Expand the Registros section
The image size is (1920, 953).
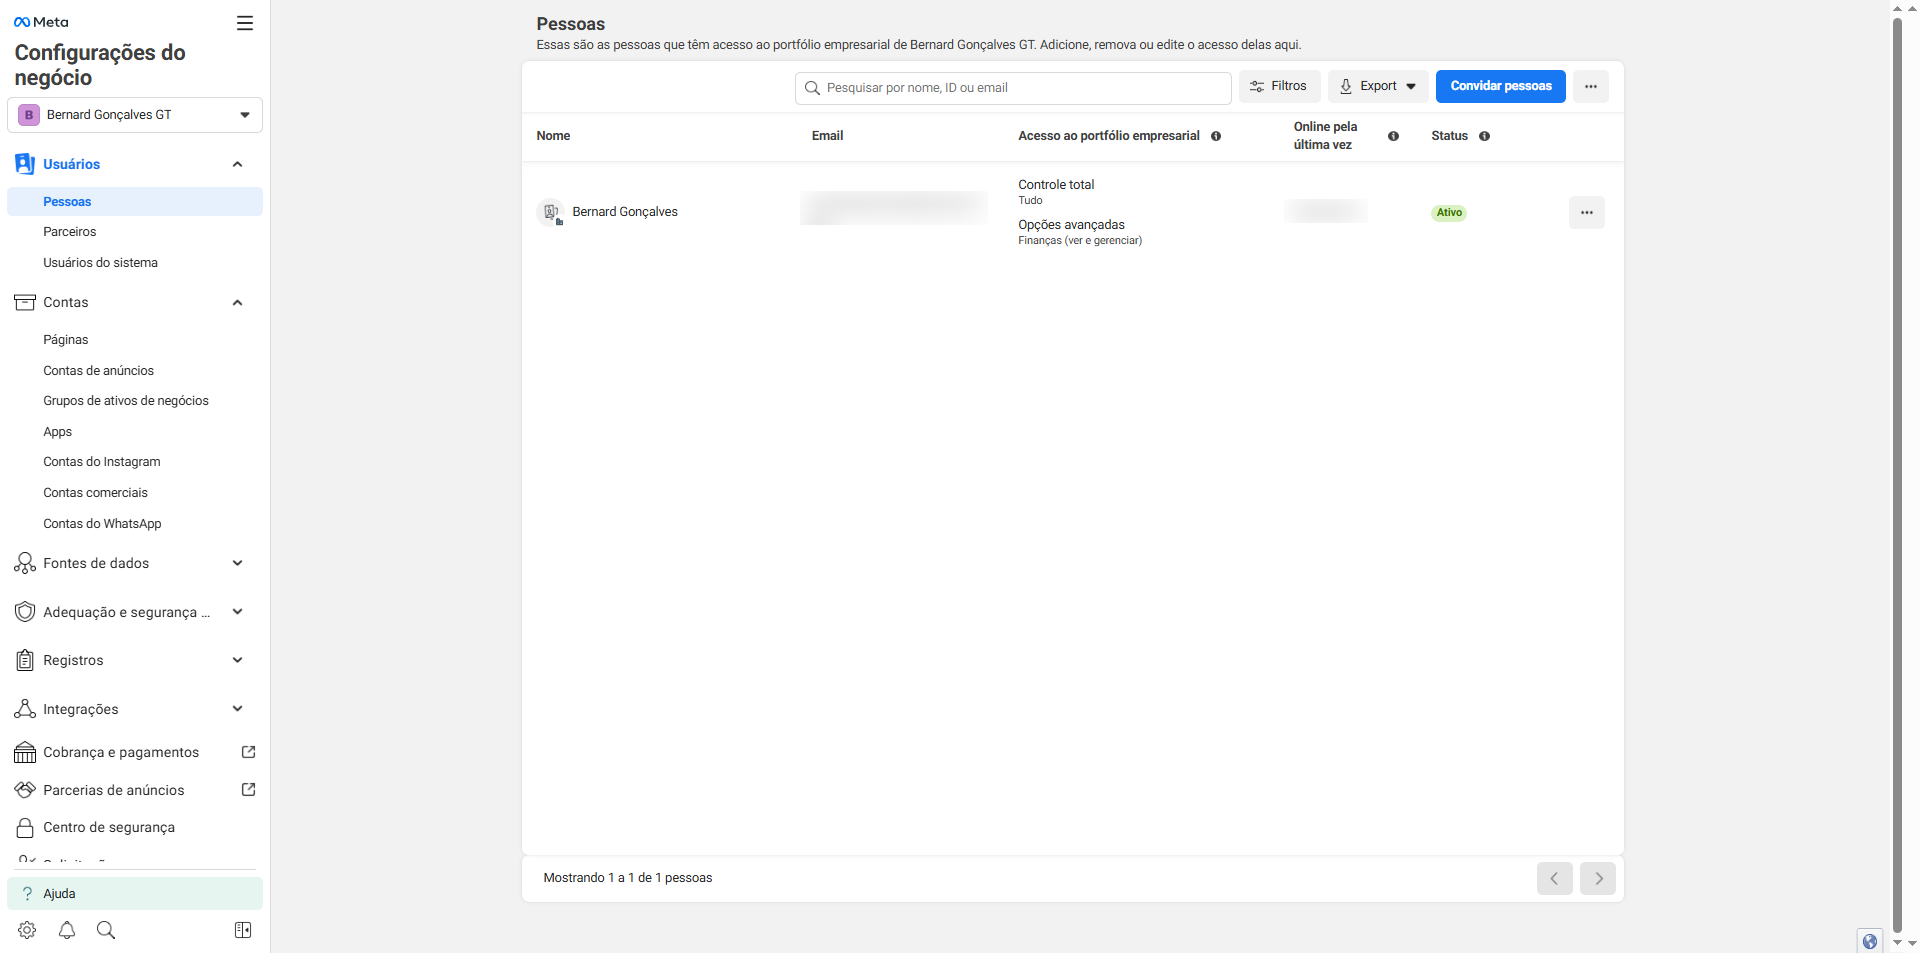click(x=237, y=660)
